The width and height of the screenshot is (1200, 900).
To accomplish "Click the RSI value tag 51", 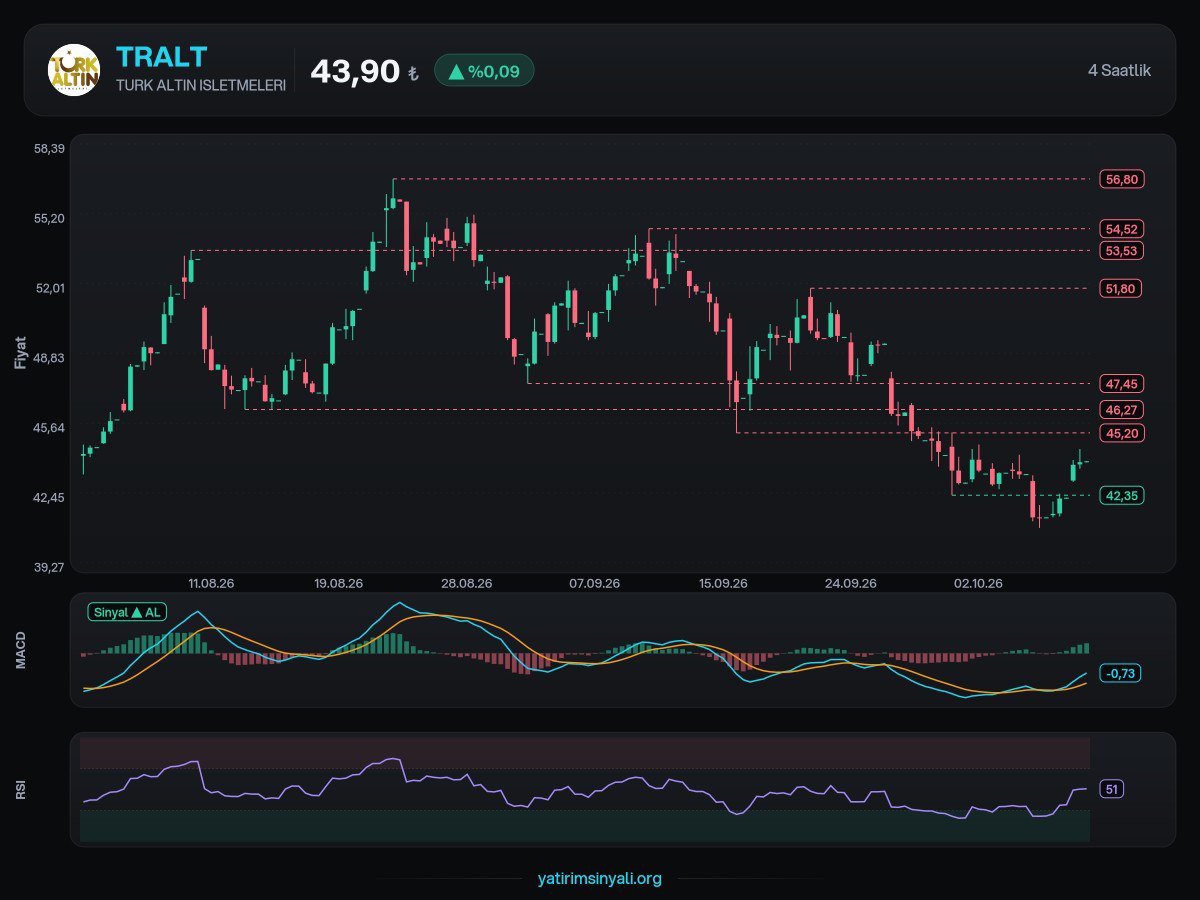I will pyautogui.click(x=1112, y=789).
